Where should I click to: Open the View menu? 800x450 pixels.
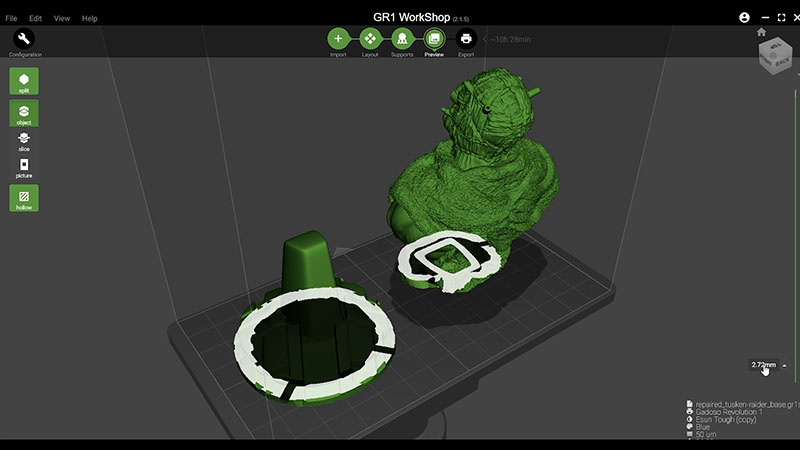pyautogui.click(x=62, y=18)
